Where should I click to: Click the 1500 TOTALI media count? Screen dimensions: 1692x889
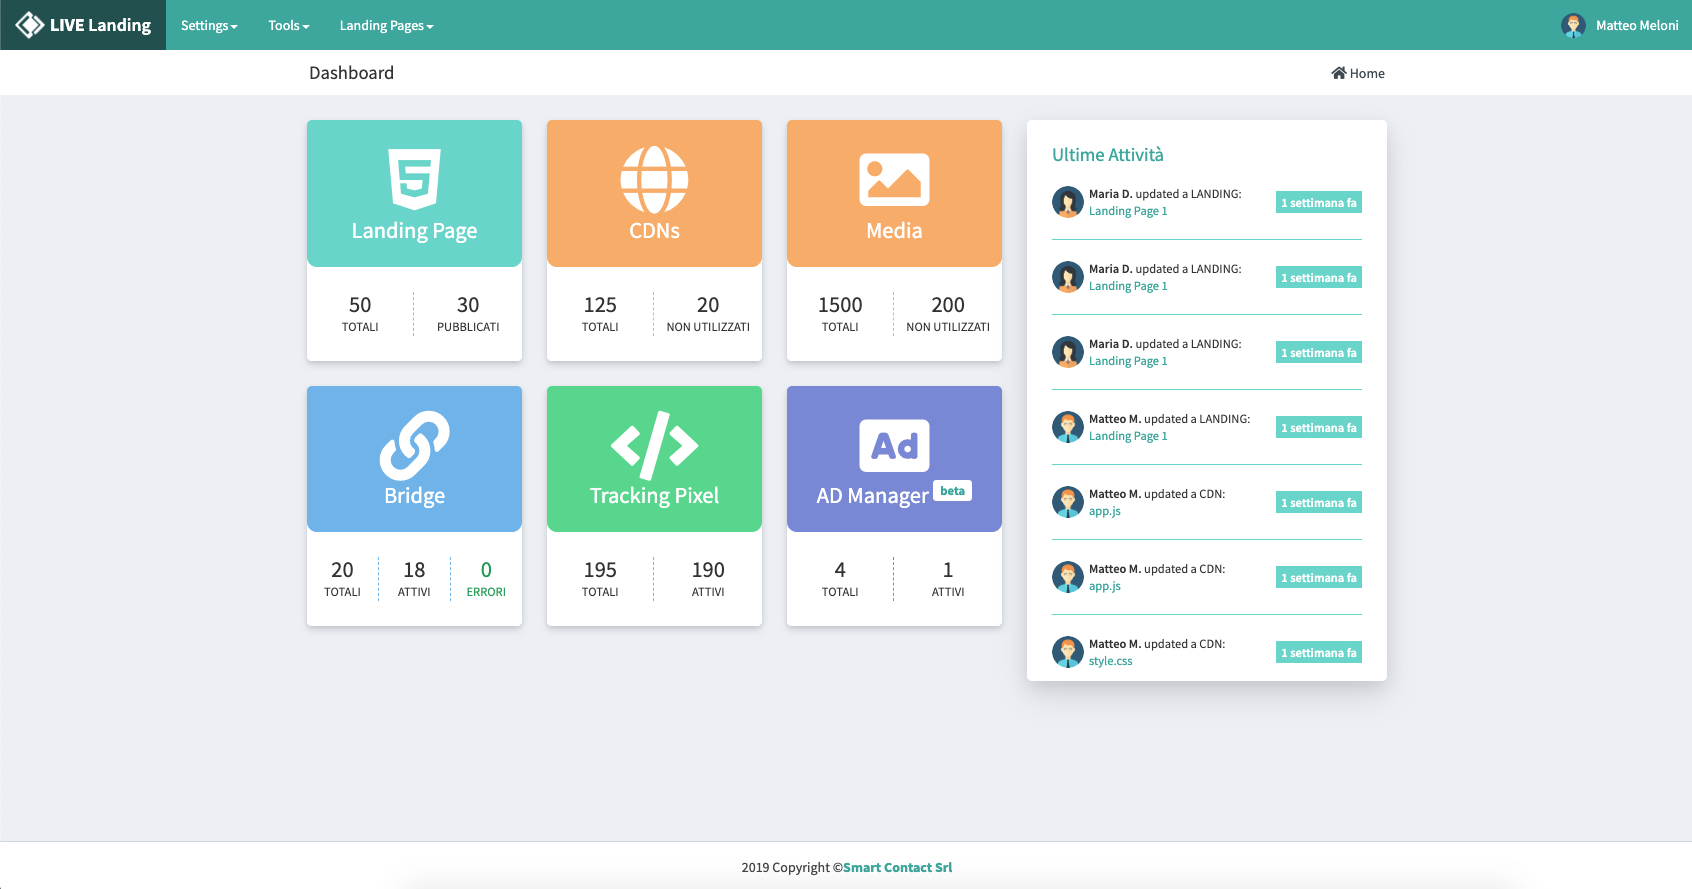tap(840, 313)
